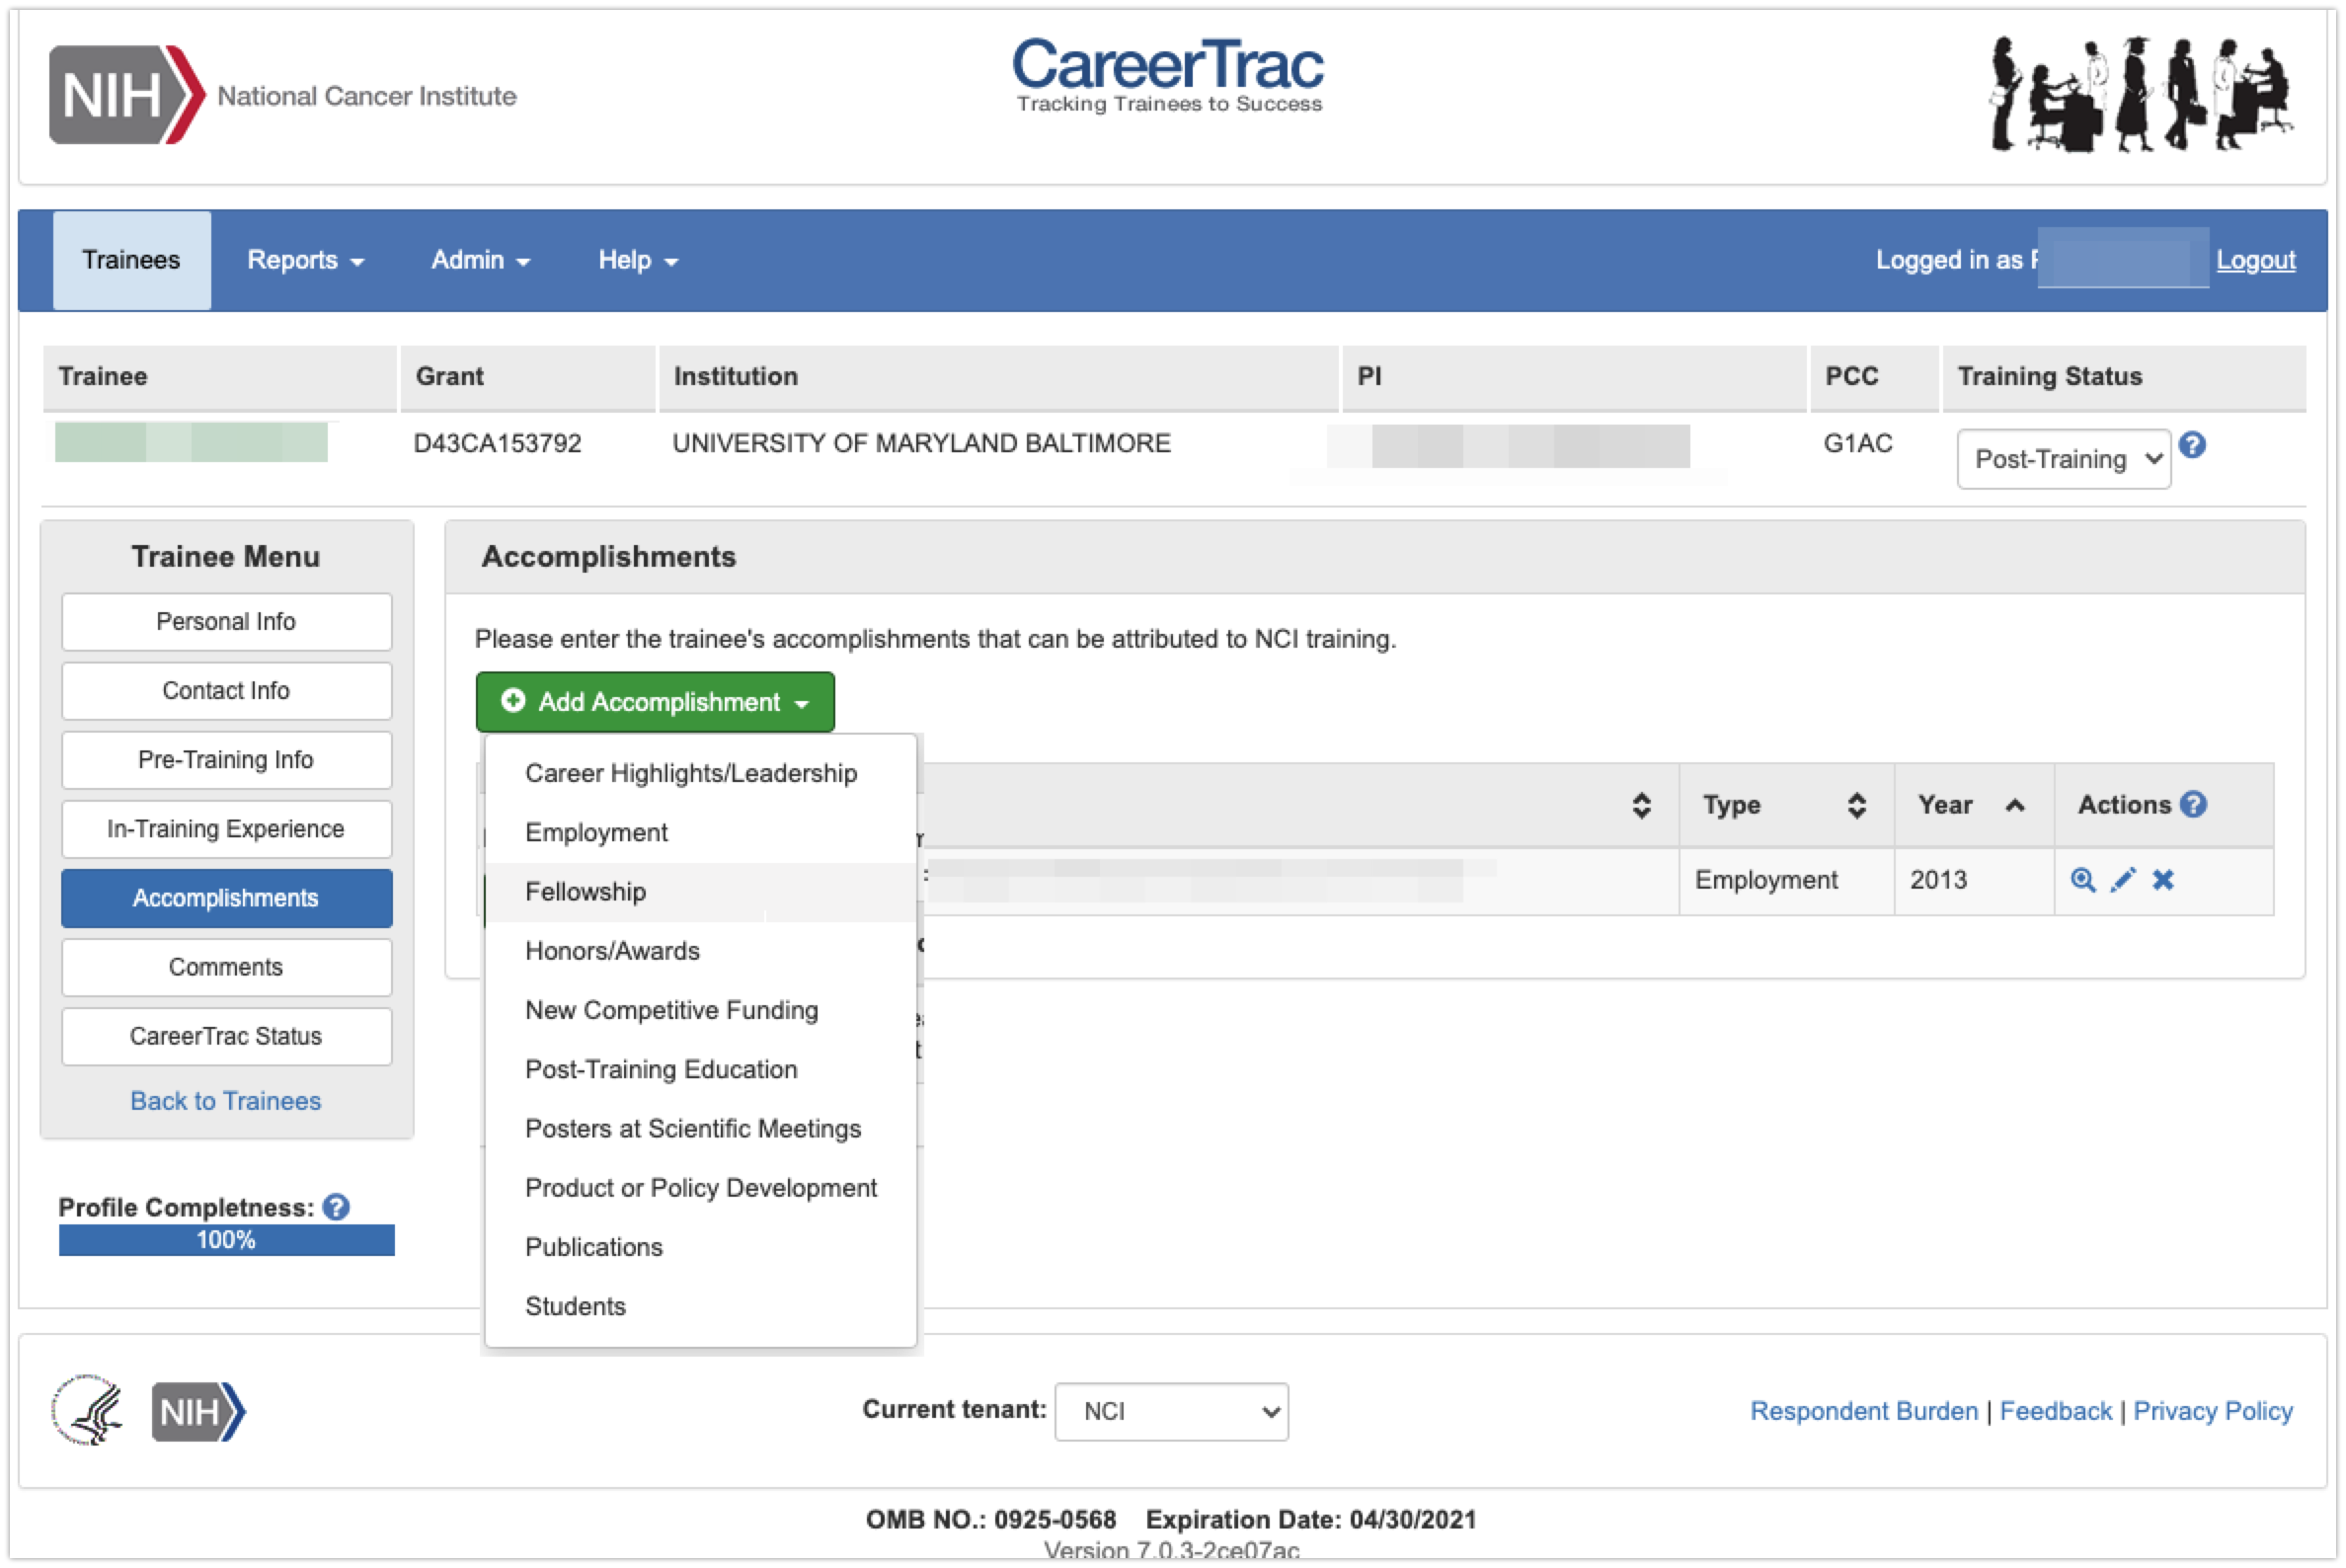
Task: Click Profile Completeness help question icon
Action: 337,1207
